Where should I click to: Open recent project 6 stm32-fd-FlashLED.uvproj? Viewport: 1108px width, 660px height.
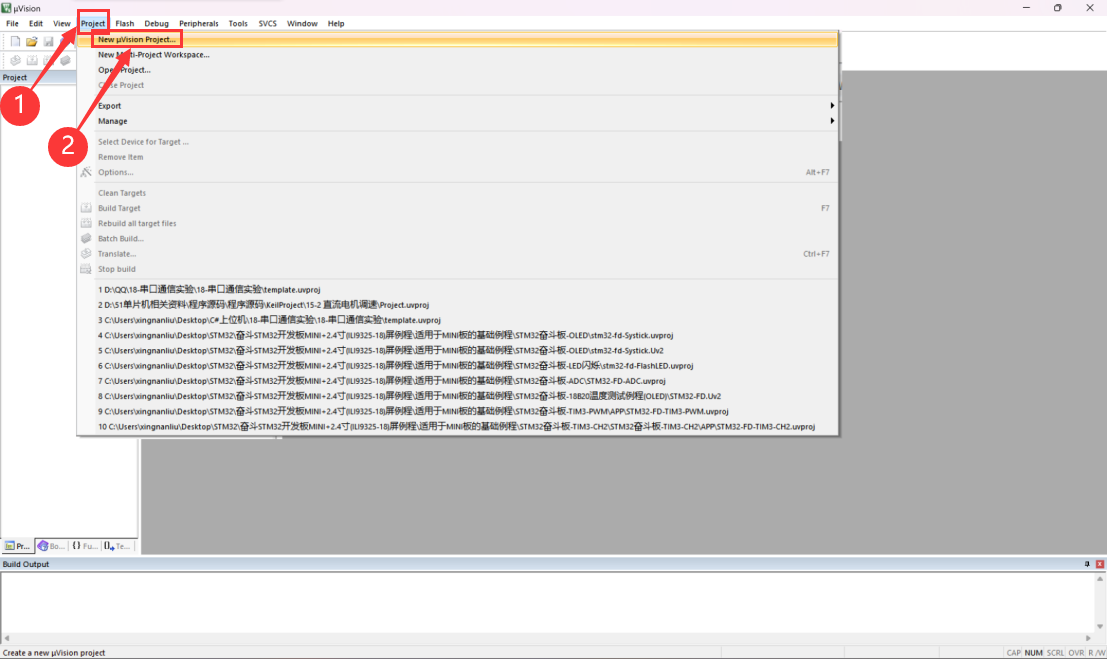(457, 366)
